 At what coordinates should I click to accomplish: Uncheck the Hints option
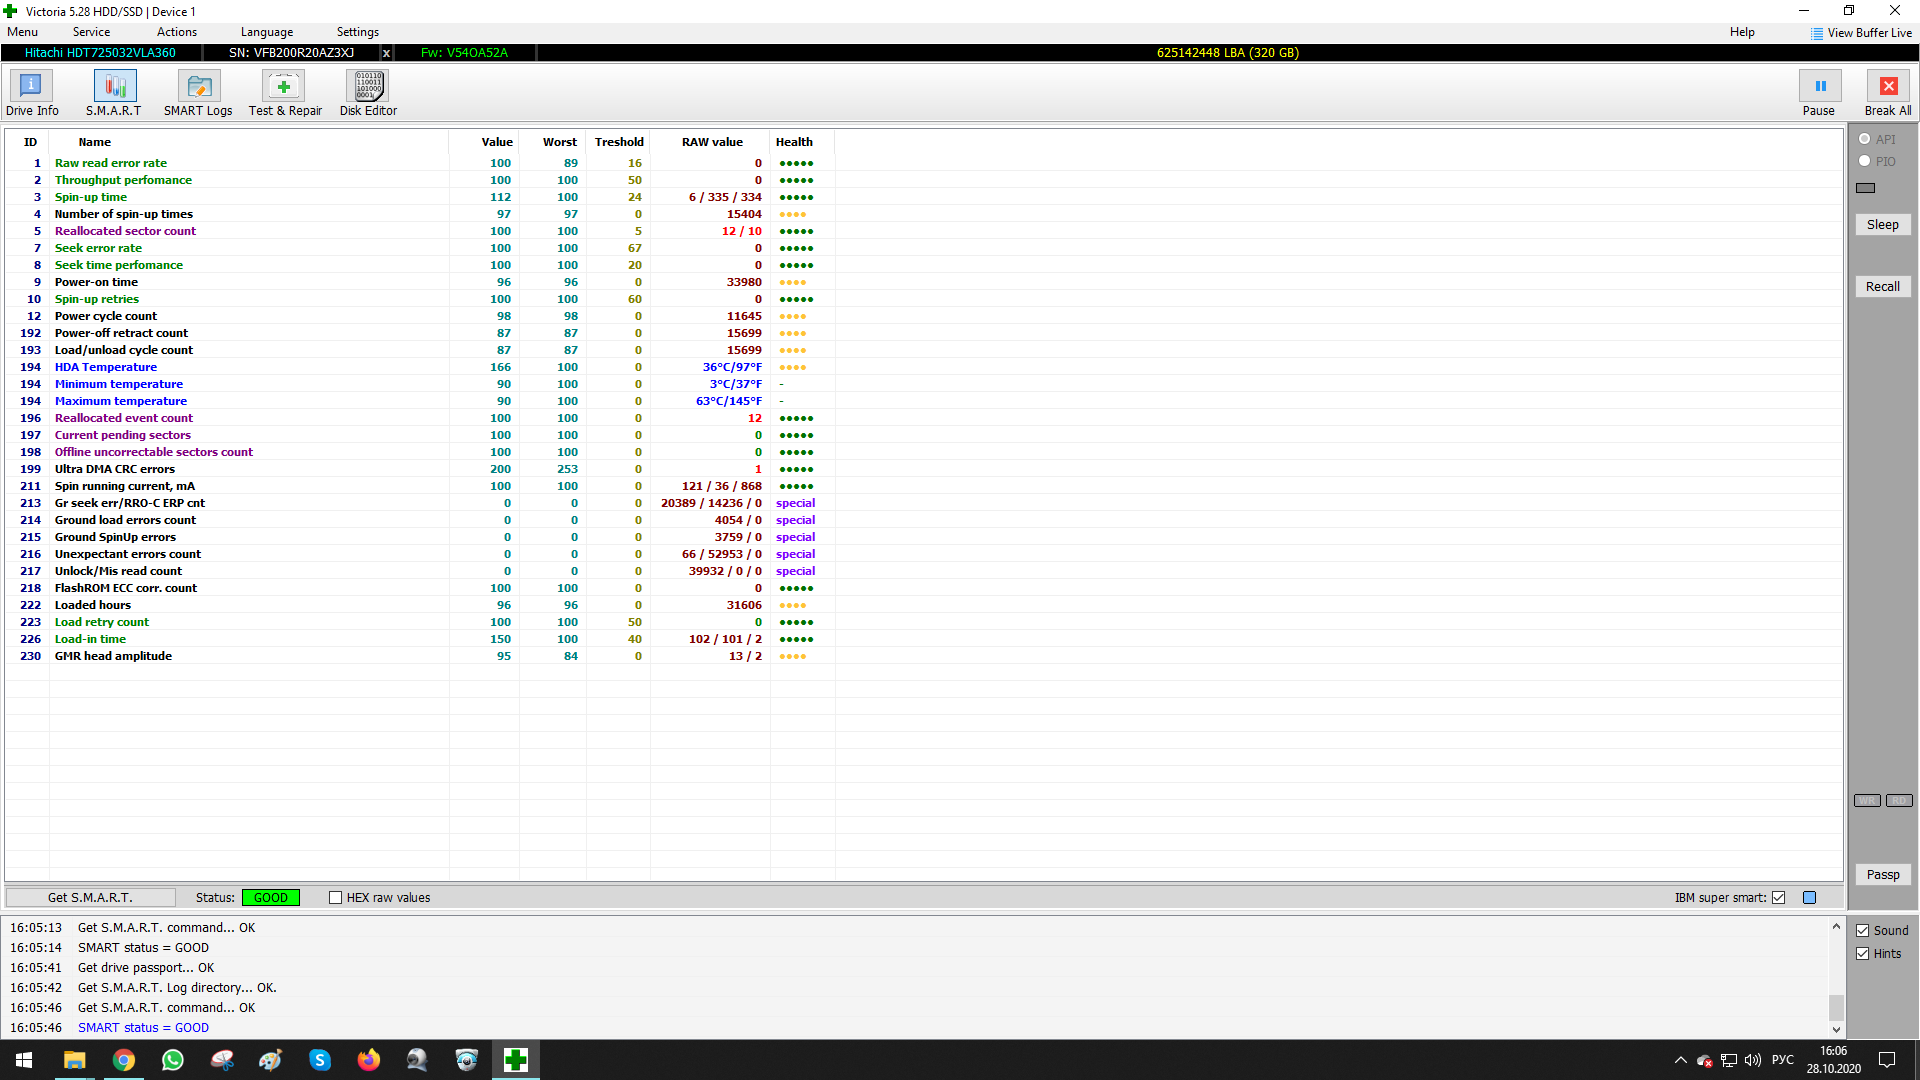(x=1863, y=954)
